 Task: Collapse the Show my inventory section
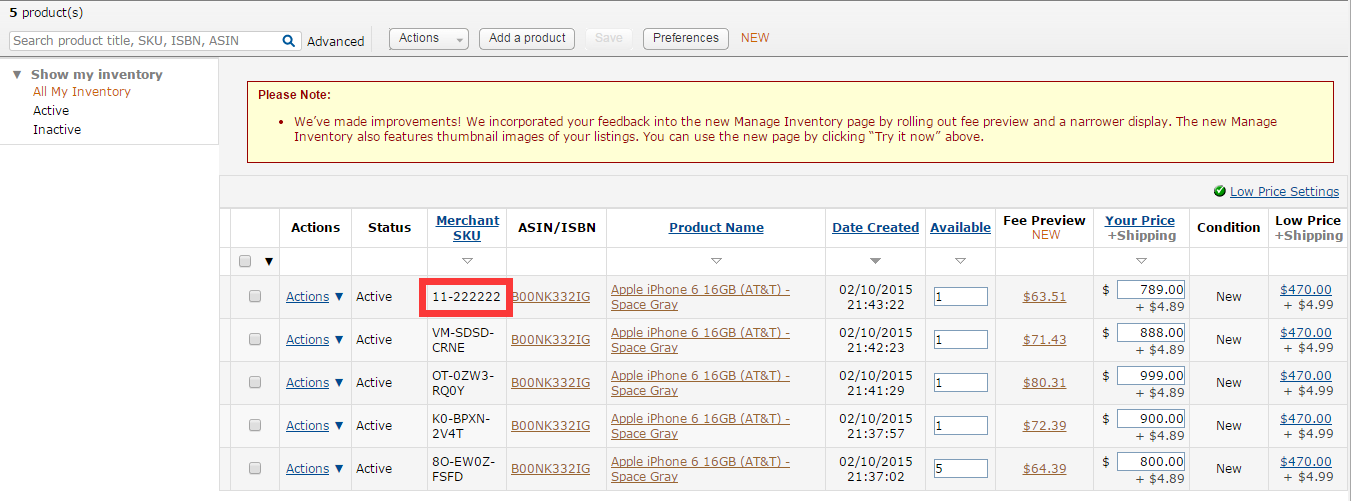[x=17, y=75]
